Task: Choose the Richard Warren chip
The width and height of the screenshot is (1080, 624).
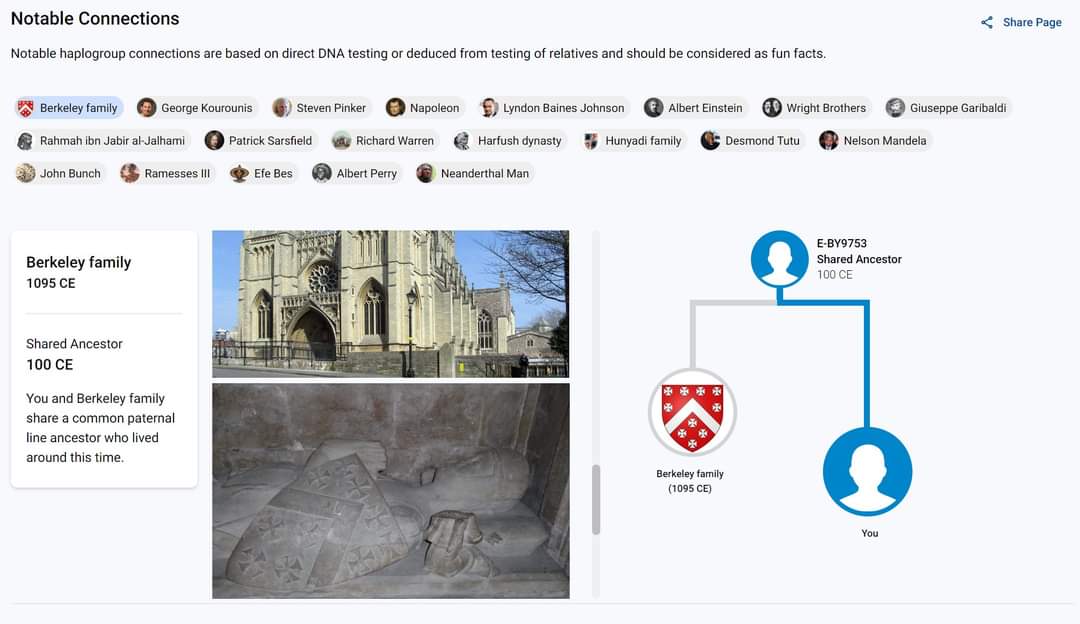Action: pyautogui.click(x=384, y=141)
